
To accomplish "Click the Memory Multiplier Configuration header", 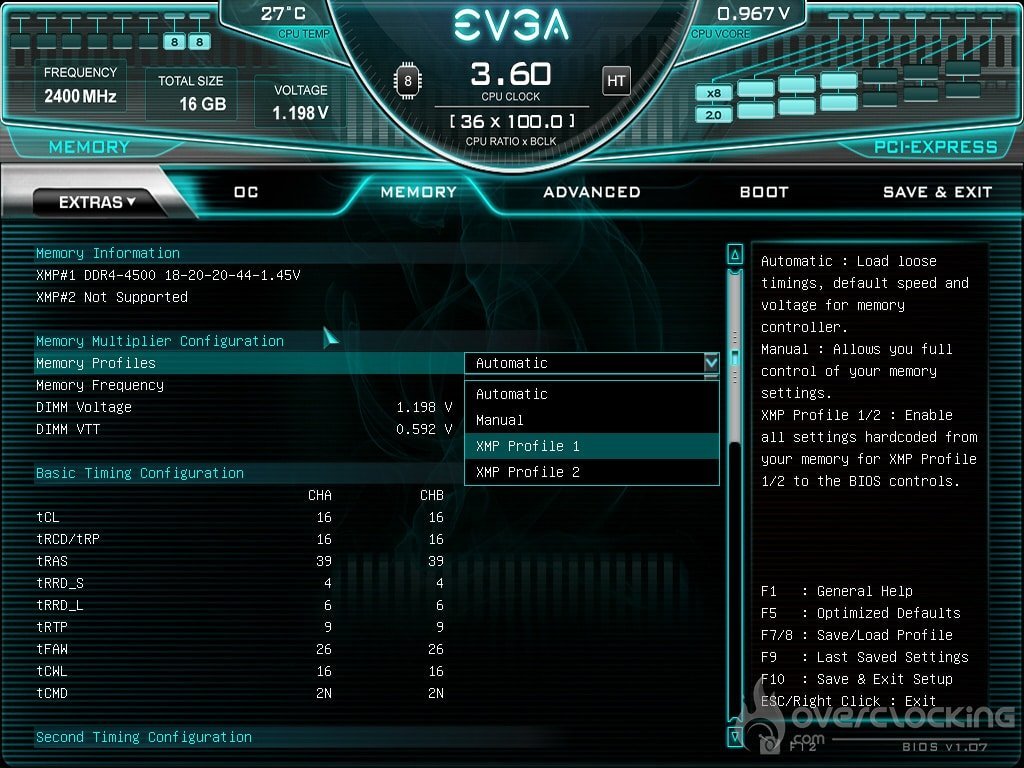I will pyautogui.click(x=160, y=341).
